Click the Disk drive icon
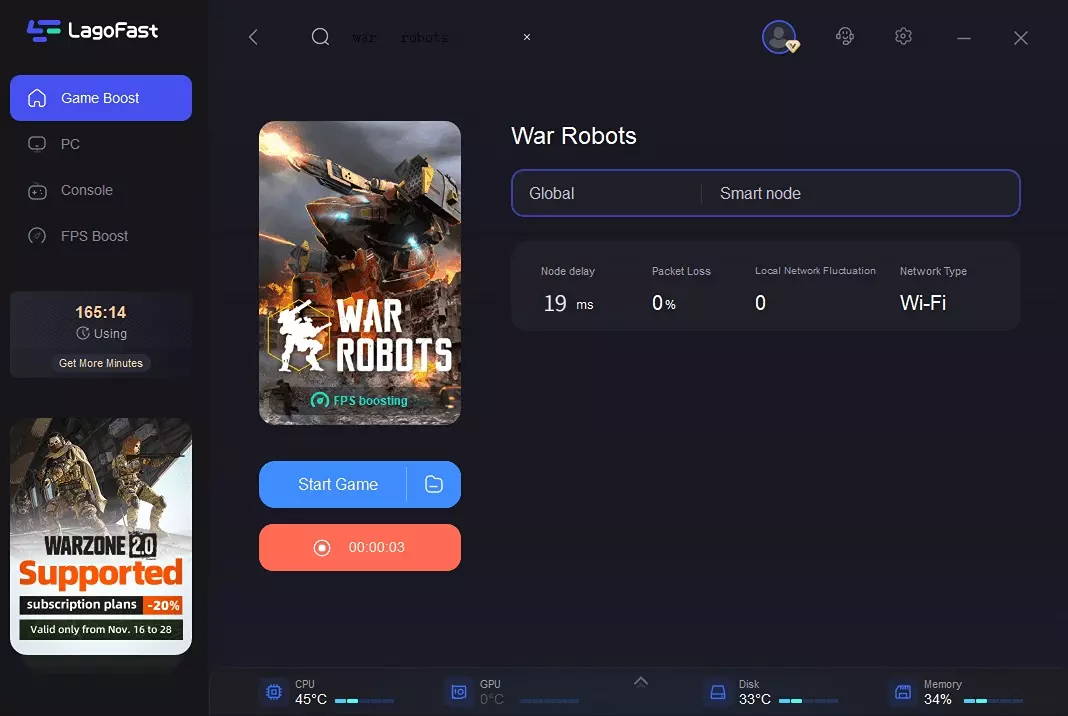The width and height of the screenshot is (1068, 716). [x=718, y=692]
